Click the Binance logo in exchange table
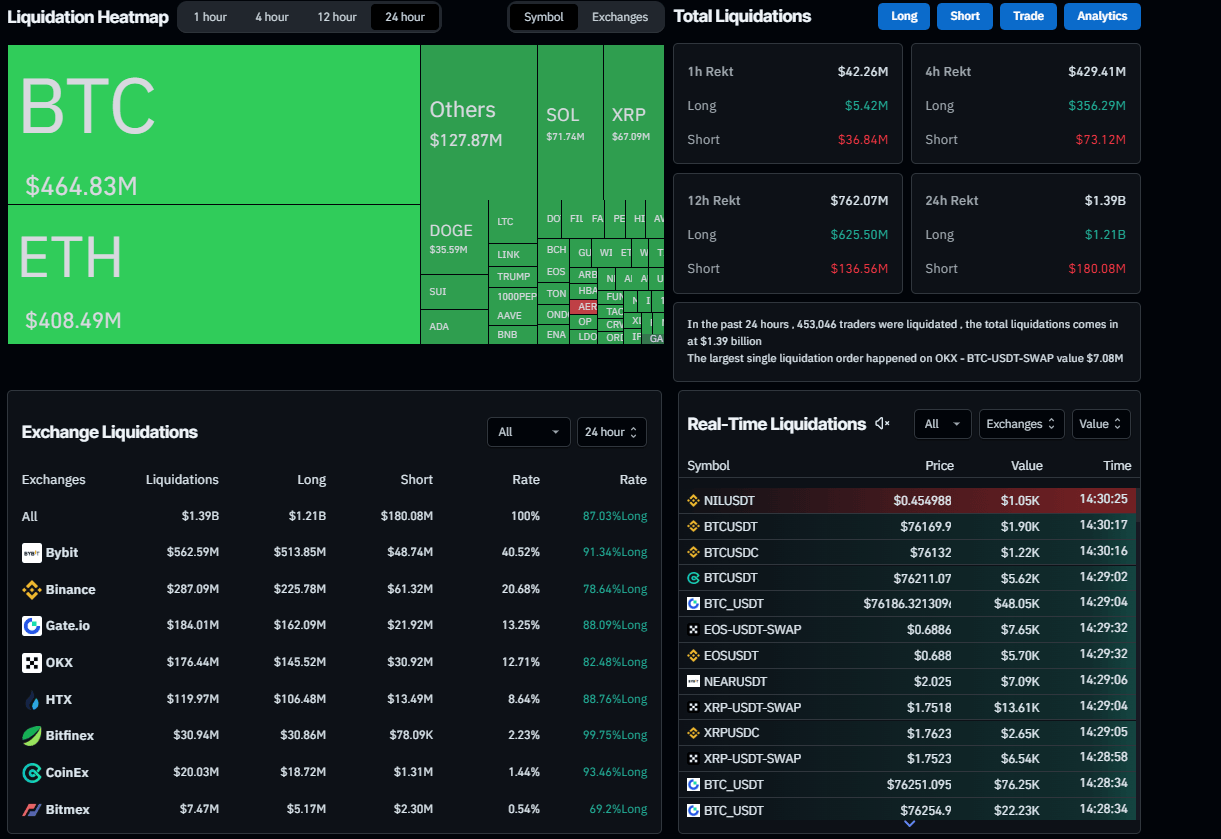 [x=32, y=590]
